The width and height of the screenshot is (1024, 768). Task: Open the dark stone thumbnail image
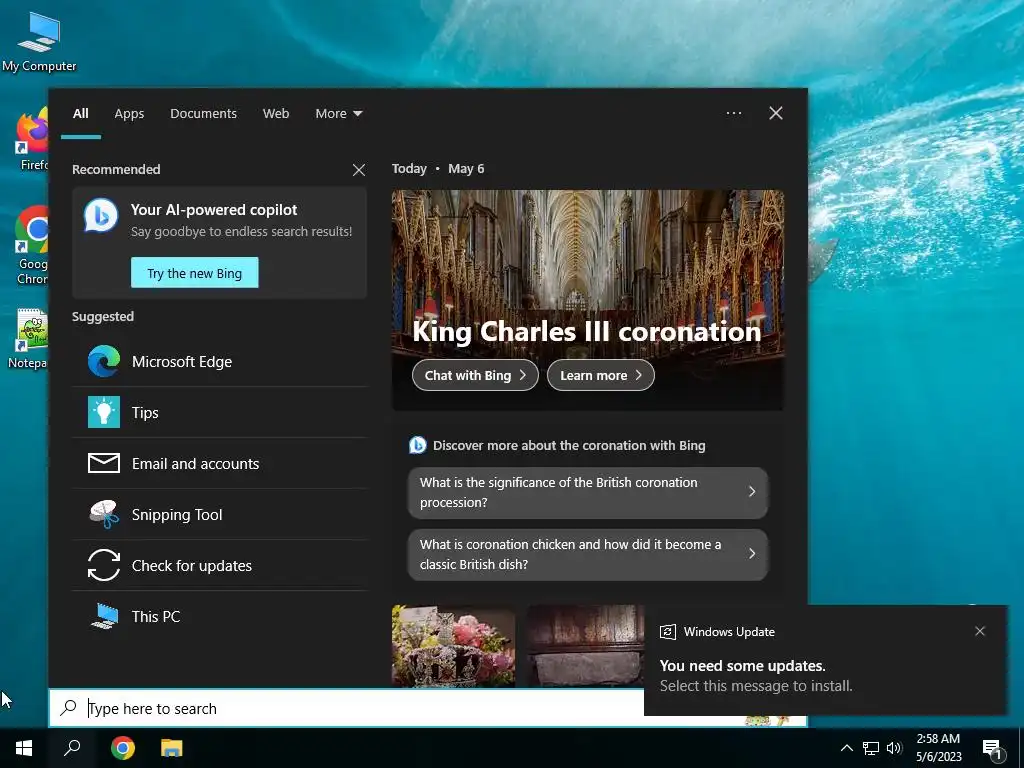tap(585, 646)
